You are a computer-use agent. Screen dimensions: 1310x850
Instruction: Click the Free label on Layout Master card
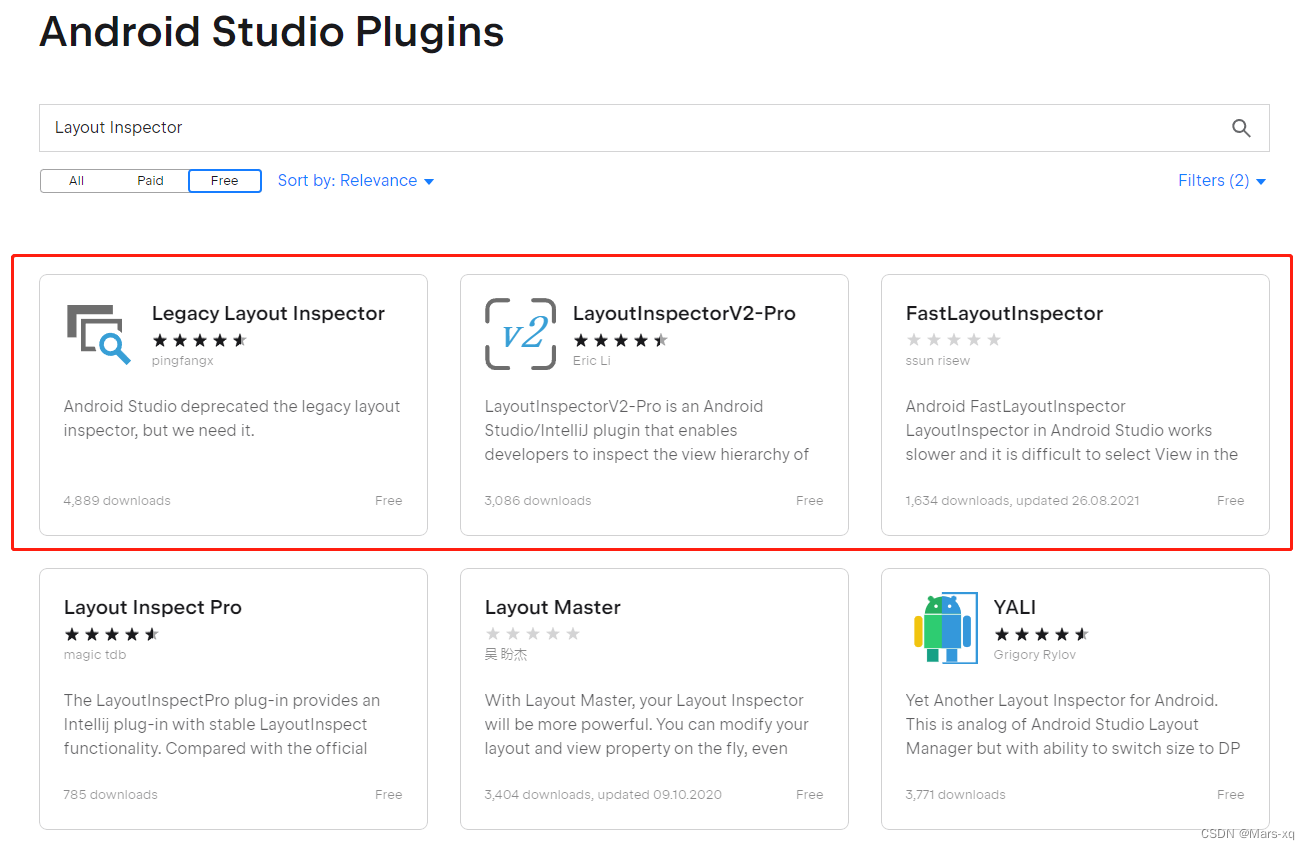pos(810,795)
